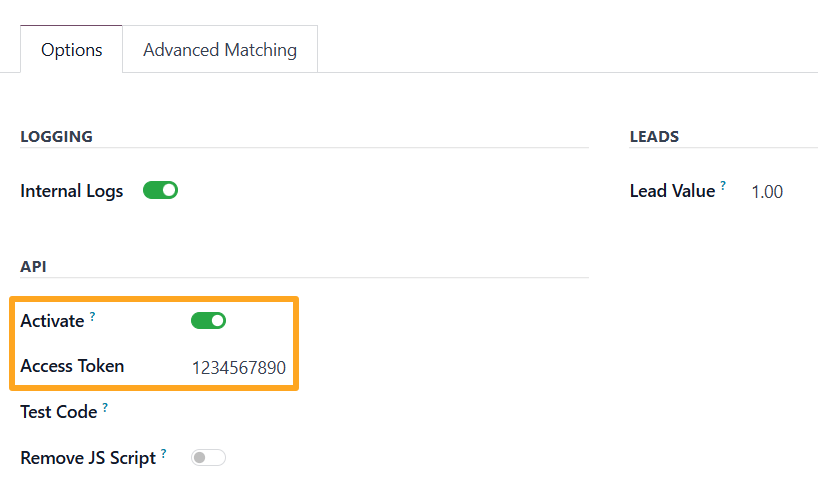Screen dimensions: 818x491
Task: Select the Access Token label
Action: tap(72, 366)
